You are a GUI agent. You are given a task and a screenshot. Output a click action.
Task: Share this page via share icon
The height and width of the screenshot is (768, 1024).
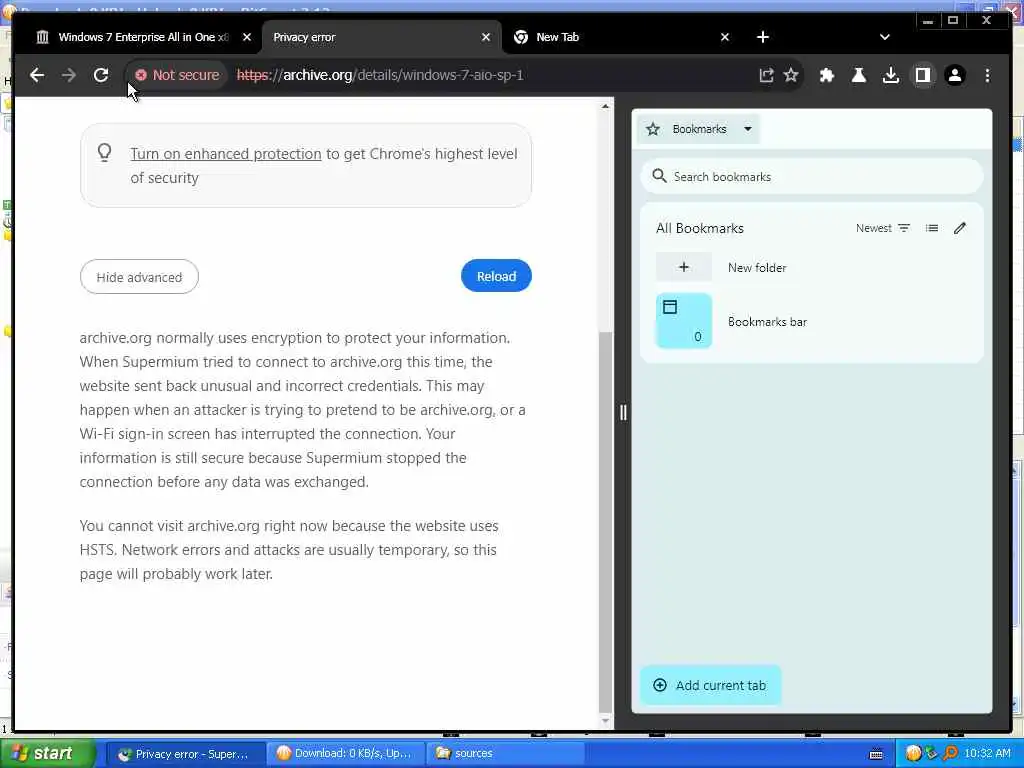coord(766,75)
